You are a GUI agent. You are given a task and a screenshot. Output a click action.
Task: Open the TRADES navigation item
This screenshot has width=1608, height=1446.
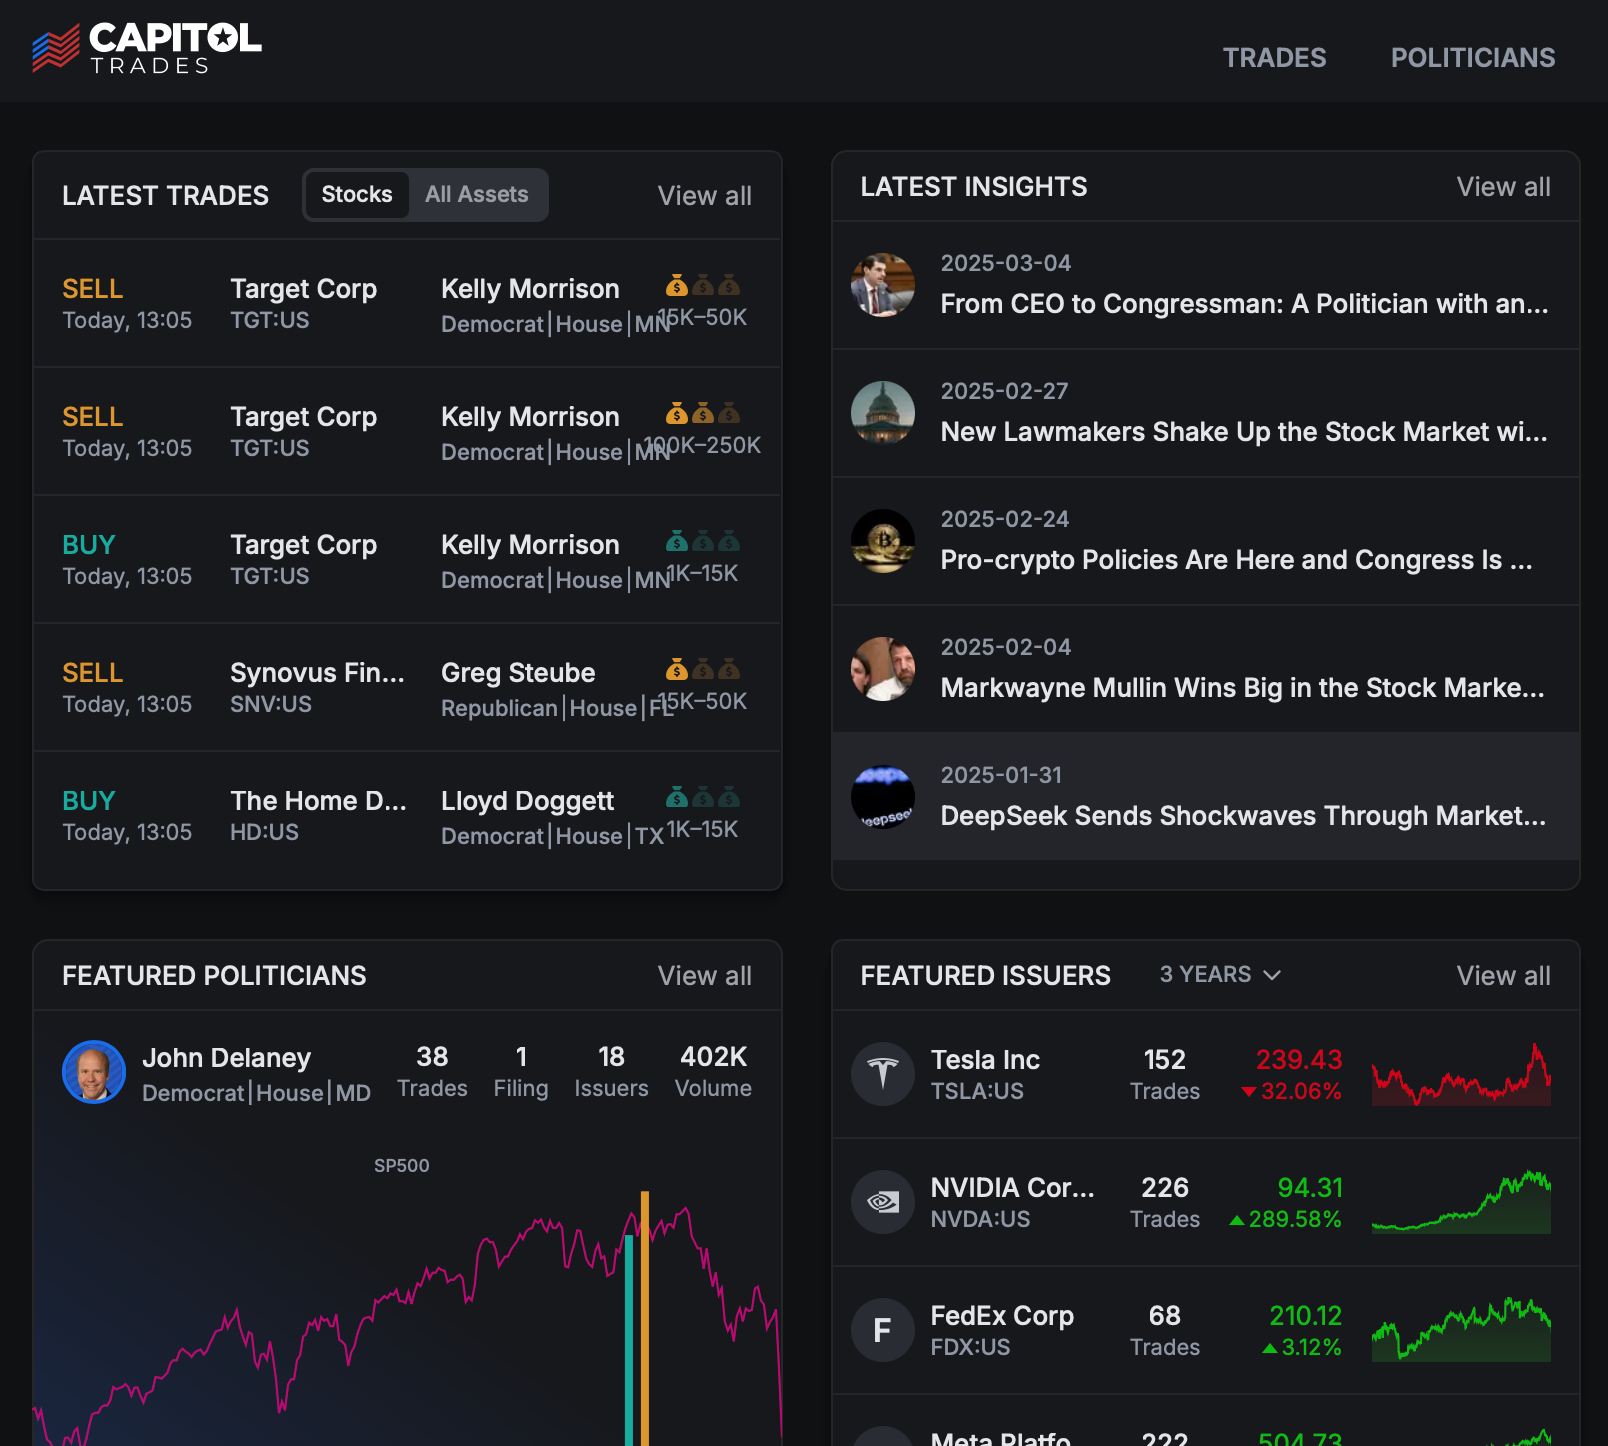(x=1274, y=58)
